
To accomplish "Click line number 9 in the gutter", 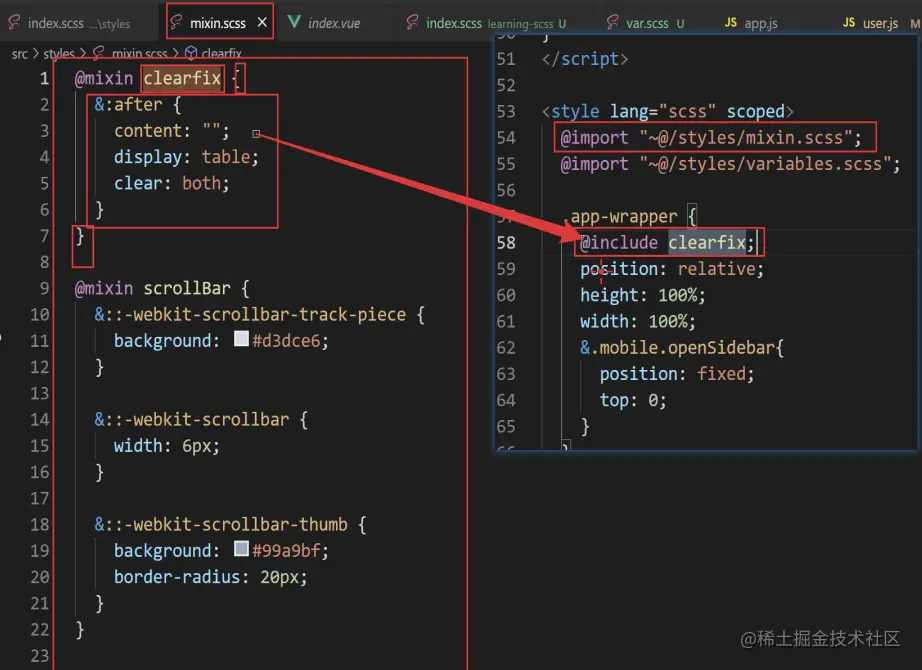I will pyautogui.click(x=44, y=288).
